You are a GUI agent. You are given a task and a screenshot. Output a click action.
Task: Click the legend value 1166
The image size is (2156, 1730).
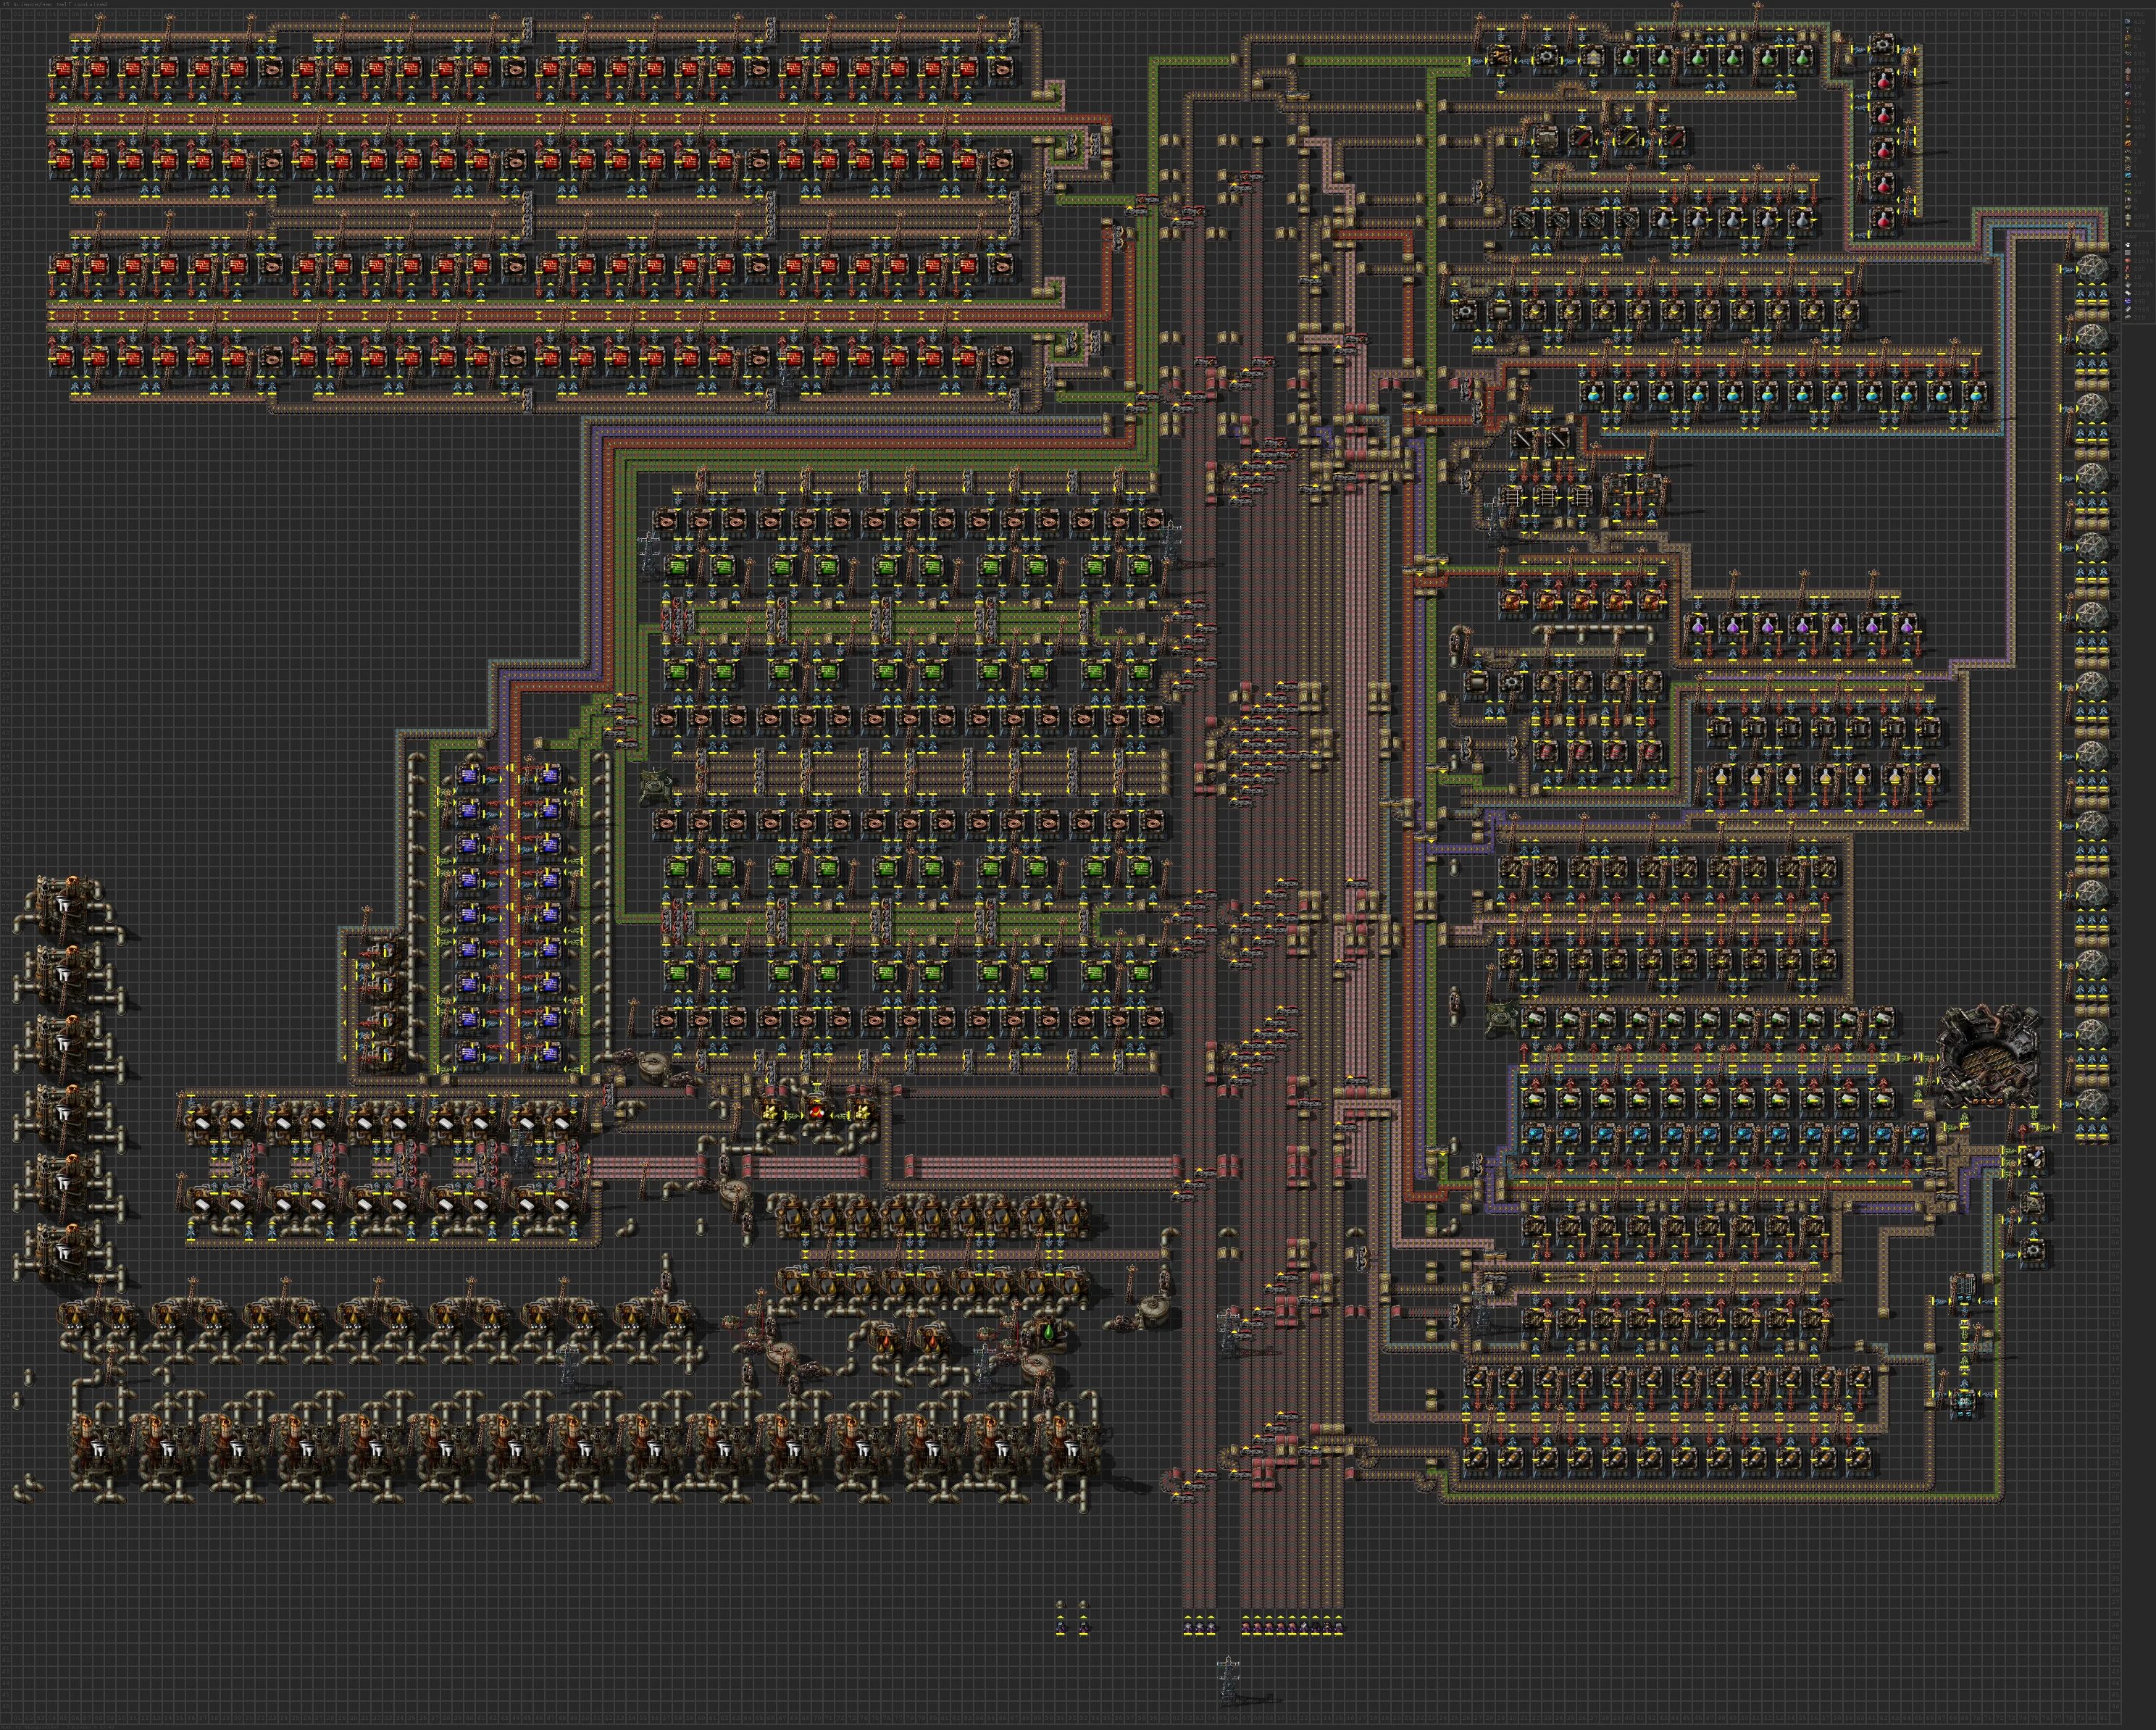click(x=2141, y=71)
